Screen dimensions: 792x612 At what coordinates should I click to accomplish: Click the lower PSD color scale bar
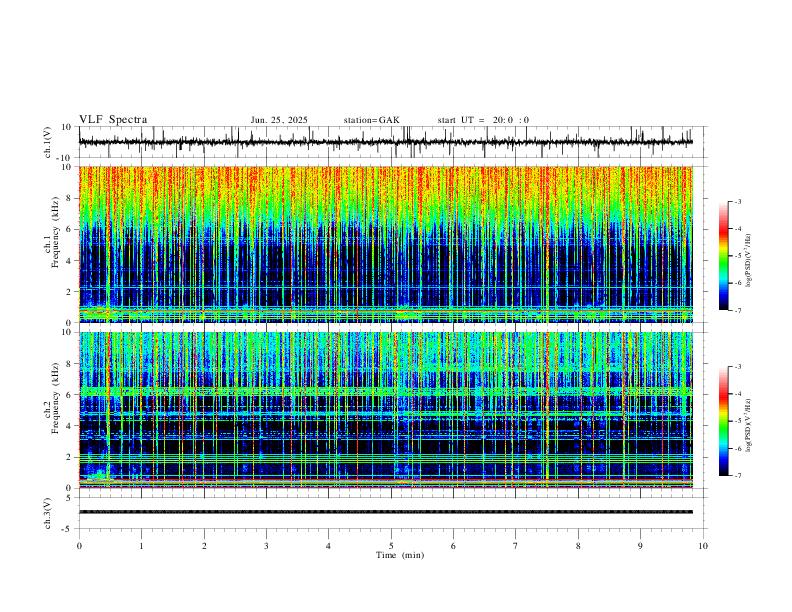tap(723, 421)
